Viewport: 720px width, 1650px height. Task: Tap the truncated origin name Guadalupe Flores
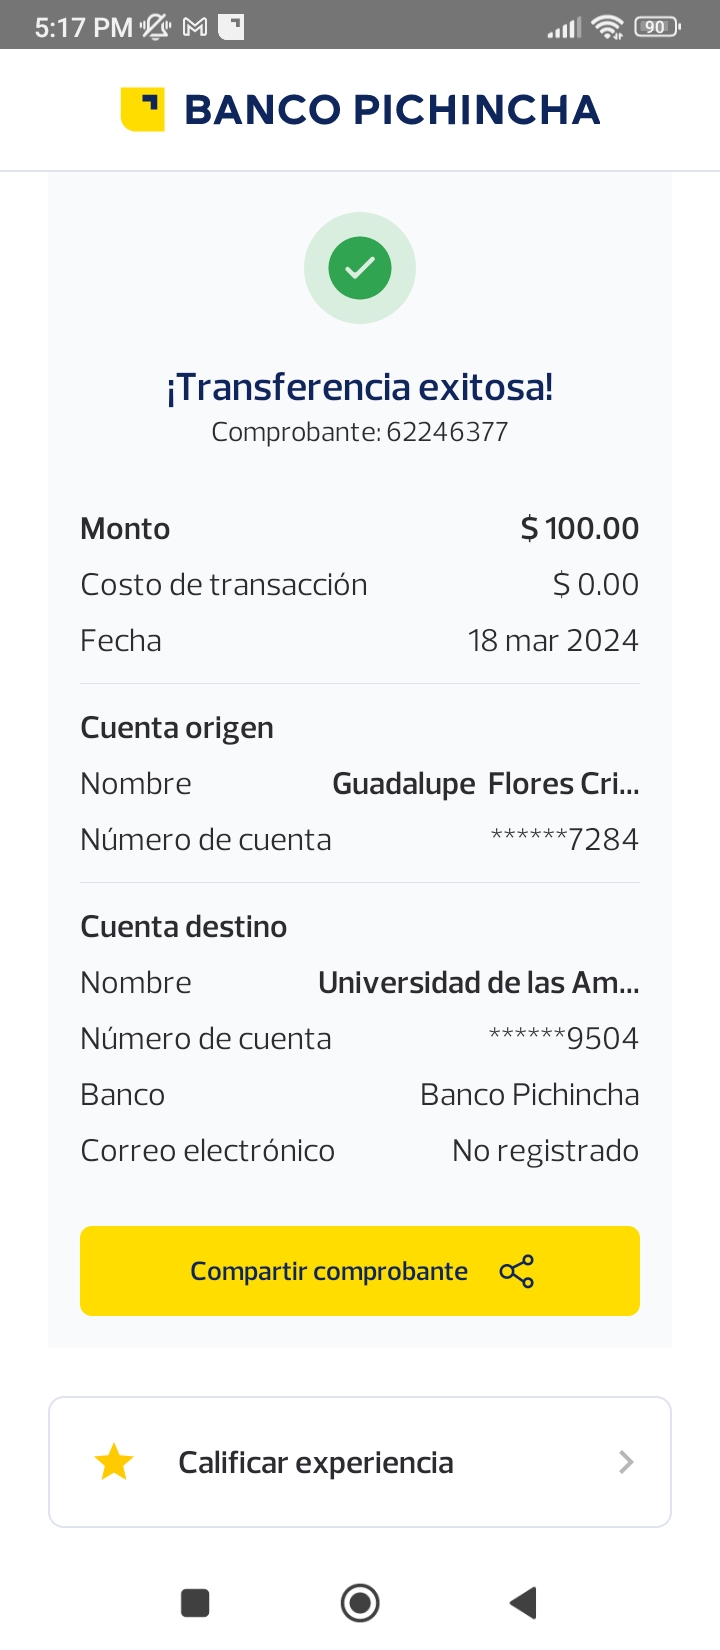tap(485, 784)
